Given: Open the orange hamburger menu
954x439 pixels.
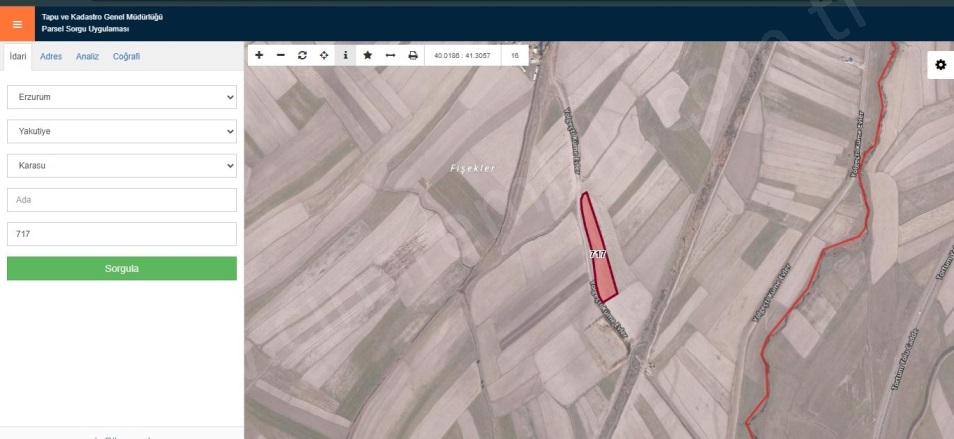Looking at the screenshot, I should pos(17,23).
